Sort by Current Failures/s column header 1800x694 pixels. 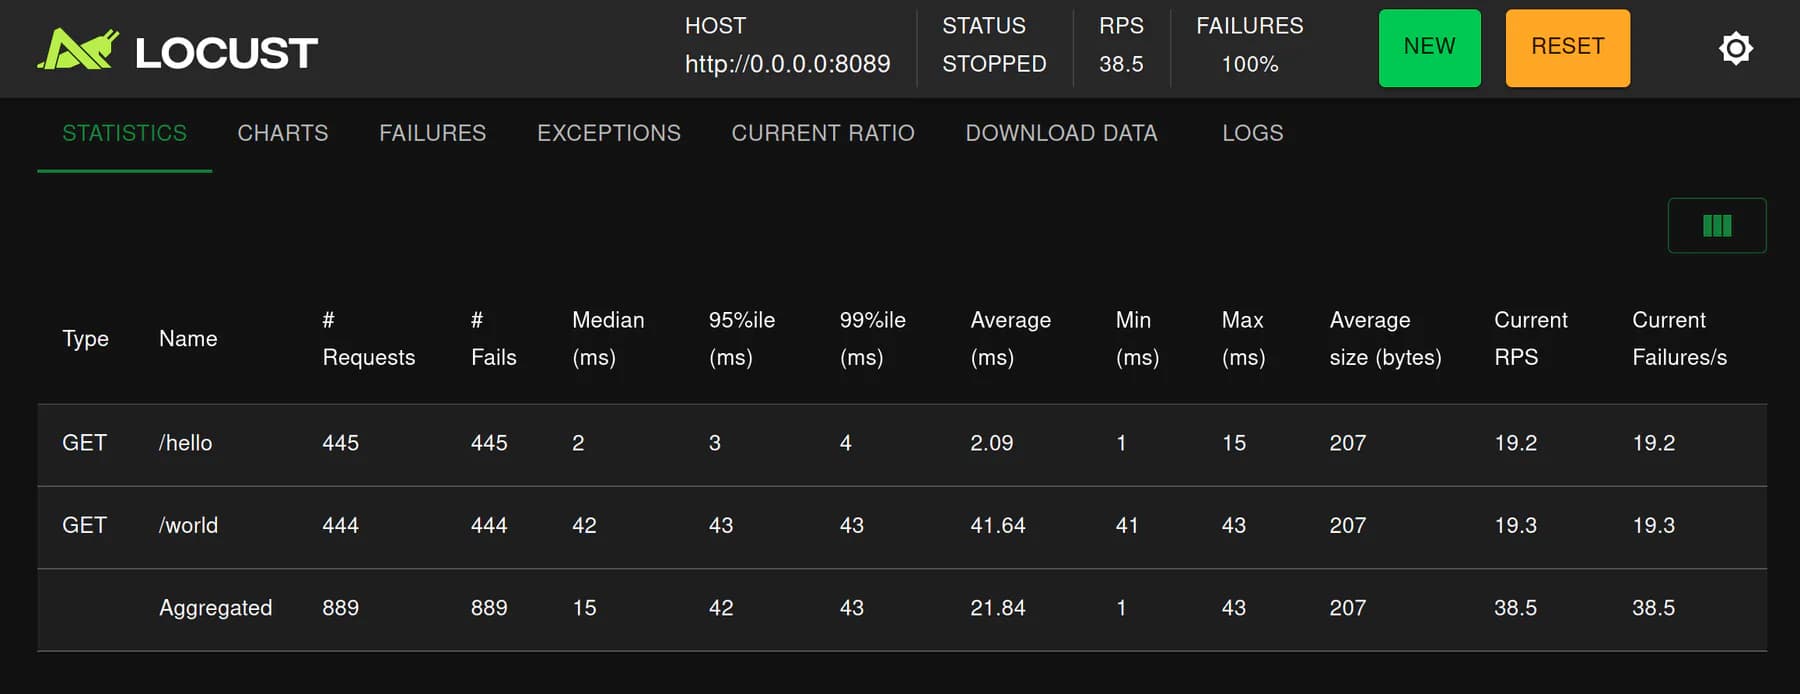tap(1679, 339)
